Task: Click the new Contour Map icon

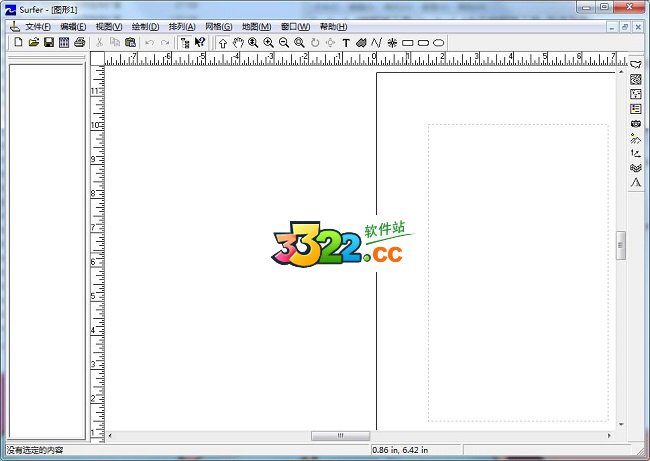Action: [x=635, y=79]
